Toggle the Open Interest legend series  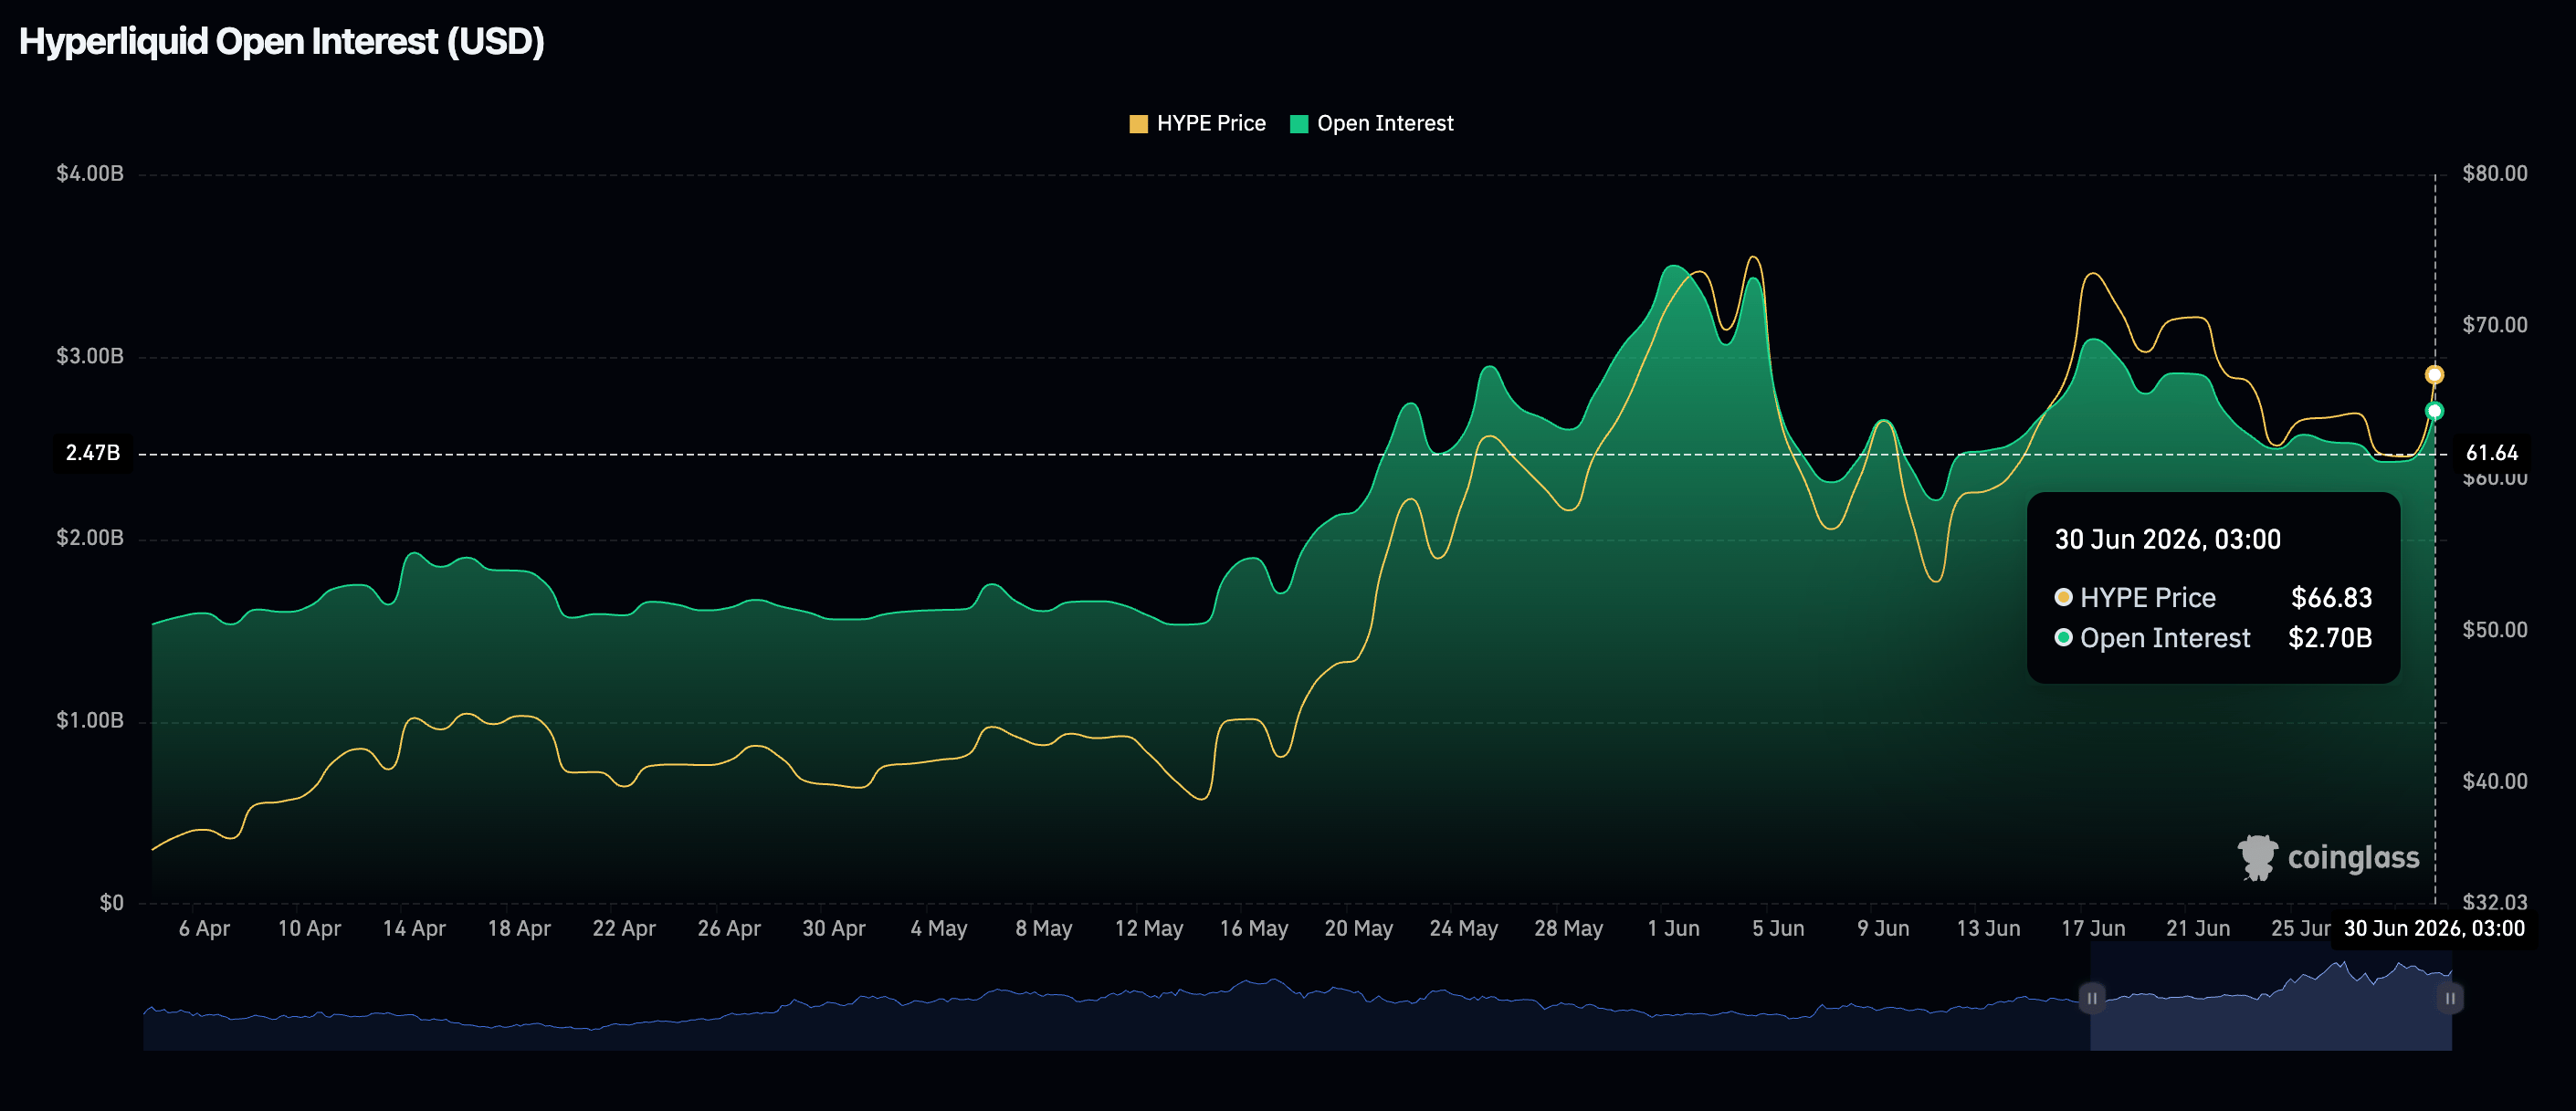coord(1372,124)
